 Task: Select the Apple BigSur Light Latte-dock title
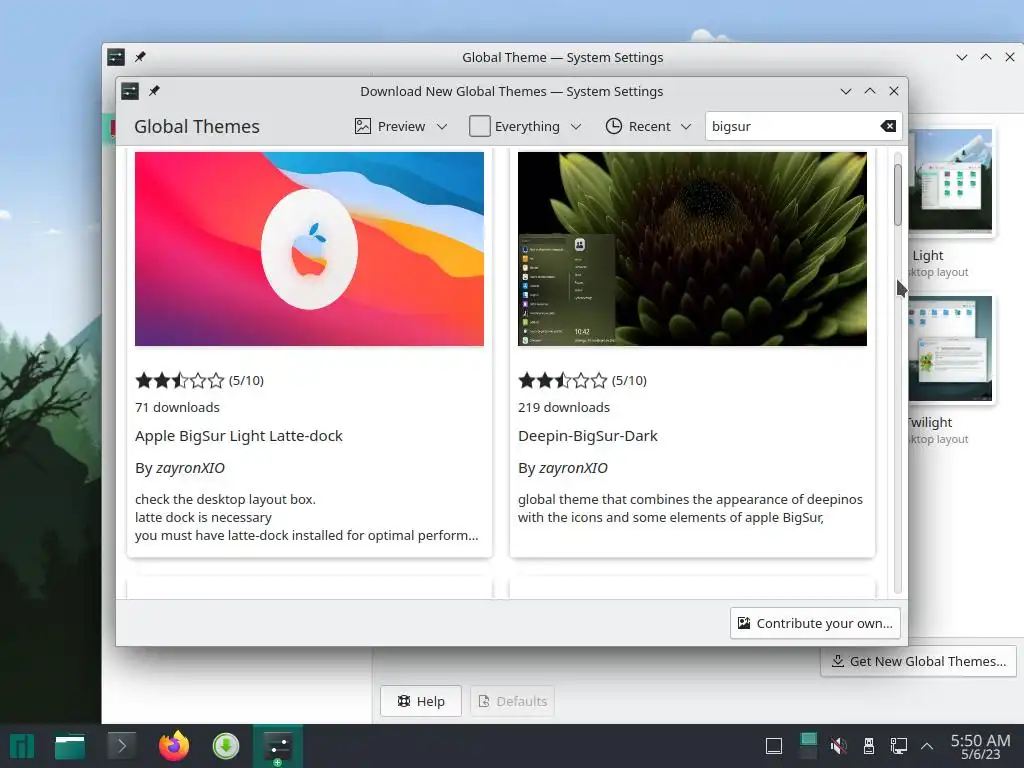[238, 436]
